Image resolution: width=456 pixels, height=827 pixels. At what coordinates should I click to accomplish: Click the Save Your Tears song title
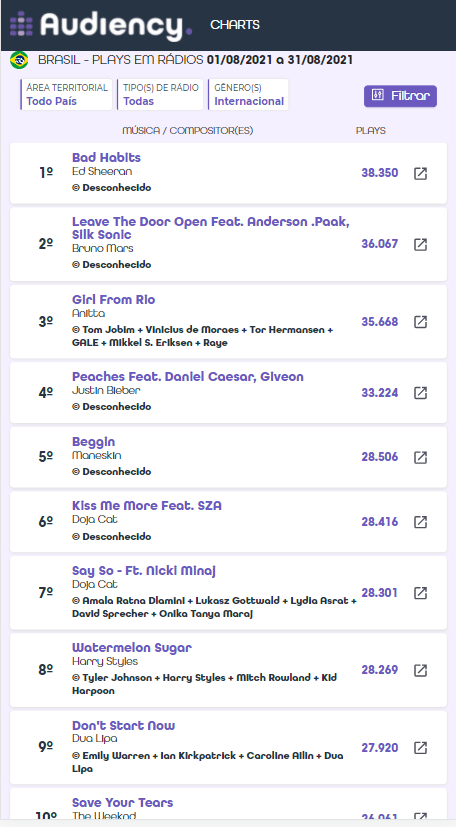tap(123, 803)
